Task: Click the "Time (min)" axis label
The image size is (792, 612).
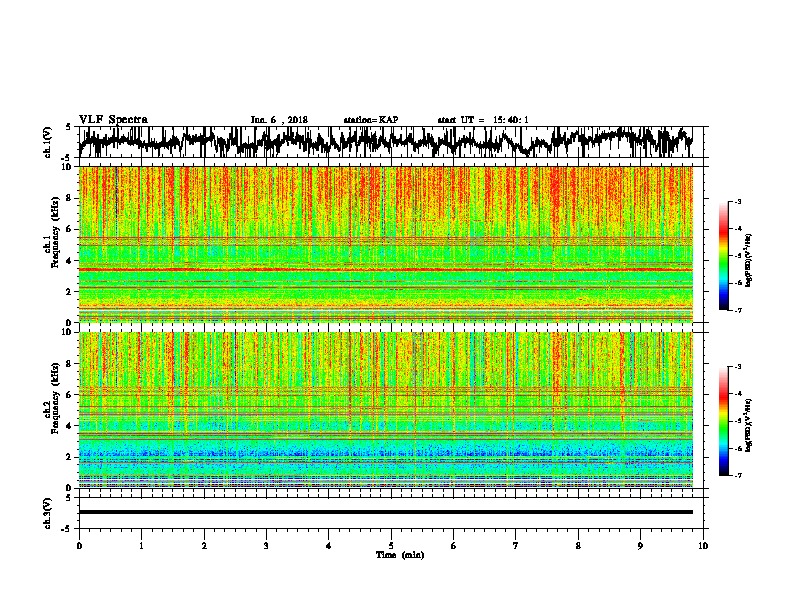Action: click(400, 555)
